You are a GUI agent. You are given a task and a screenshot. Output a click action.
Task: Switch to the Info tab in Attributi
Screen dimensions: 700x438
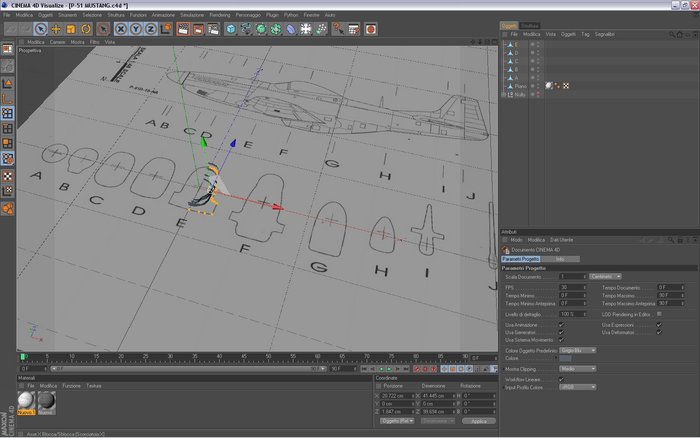[561, 258]
